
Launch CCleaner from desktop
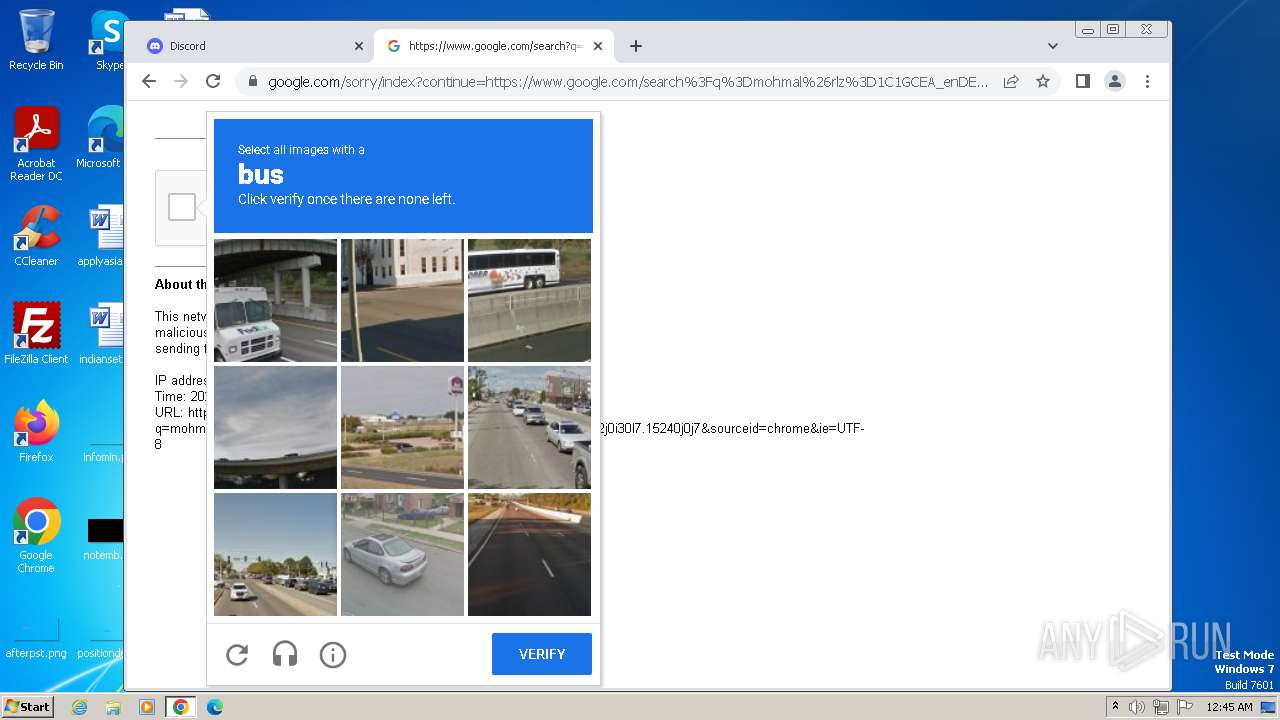[36, 236]
